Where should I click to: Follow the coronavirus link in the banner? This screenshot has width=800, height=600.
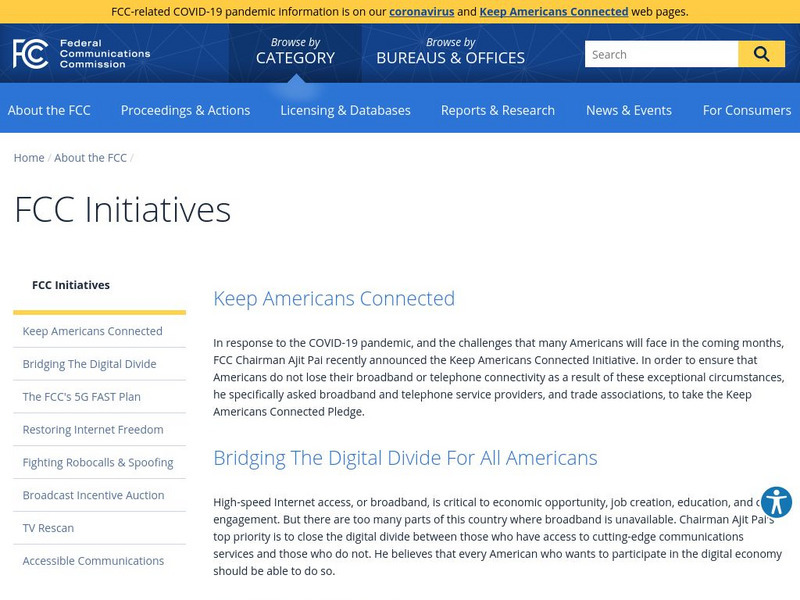421,12
